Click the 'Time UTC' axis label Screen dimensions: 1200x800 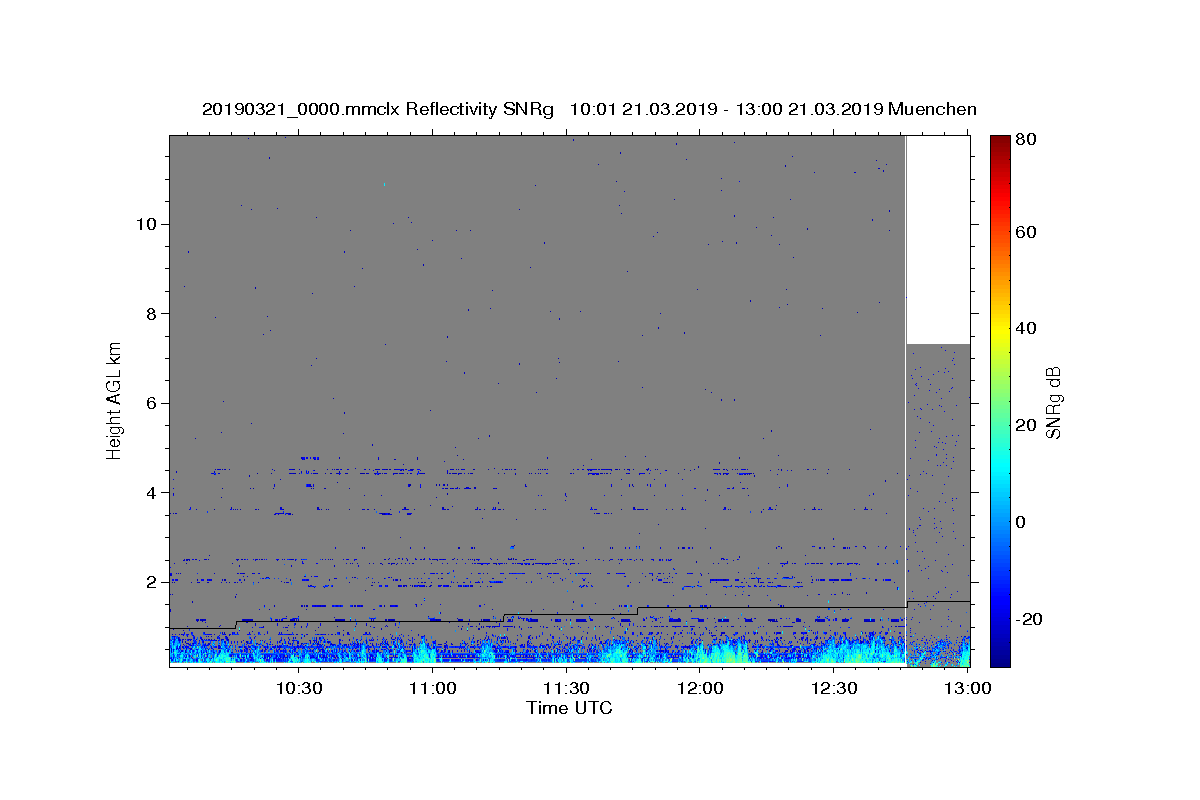point(569,708)
